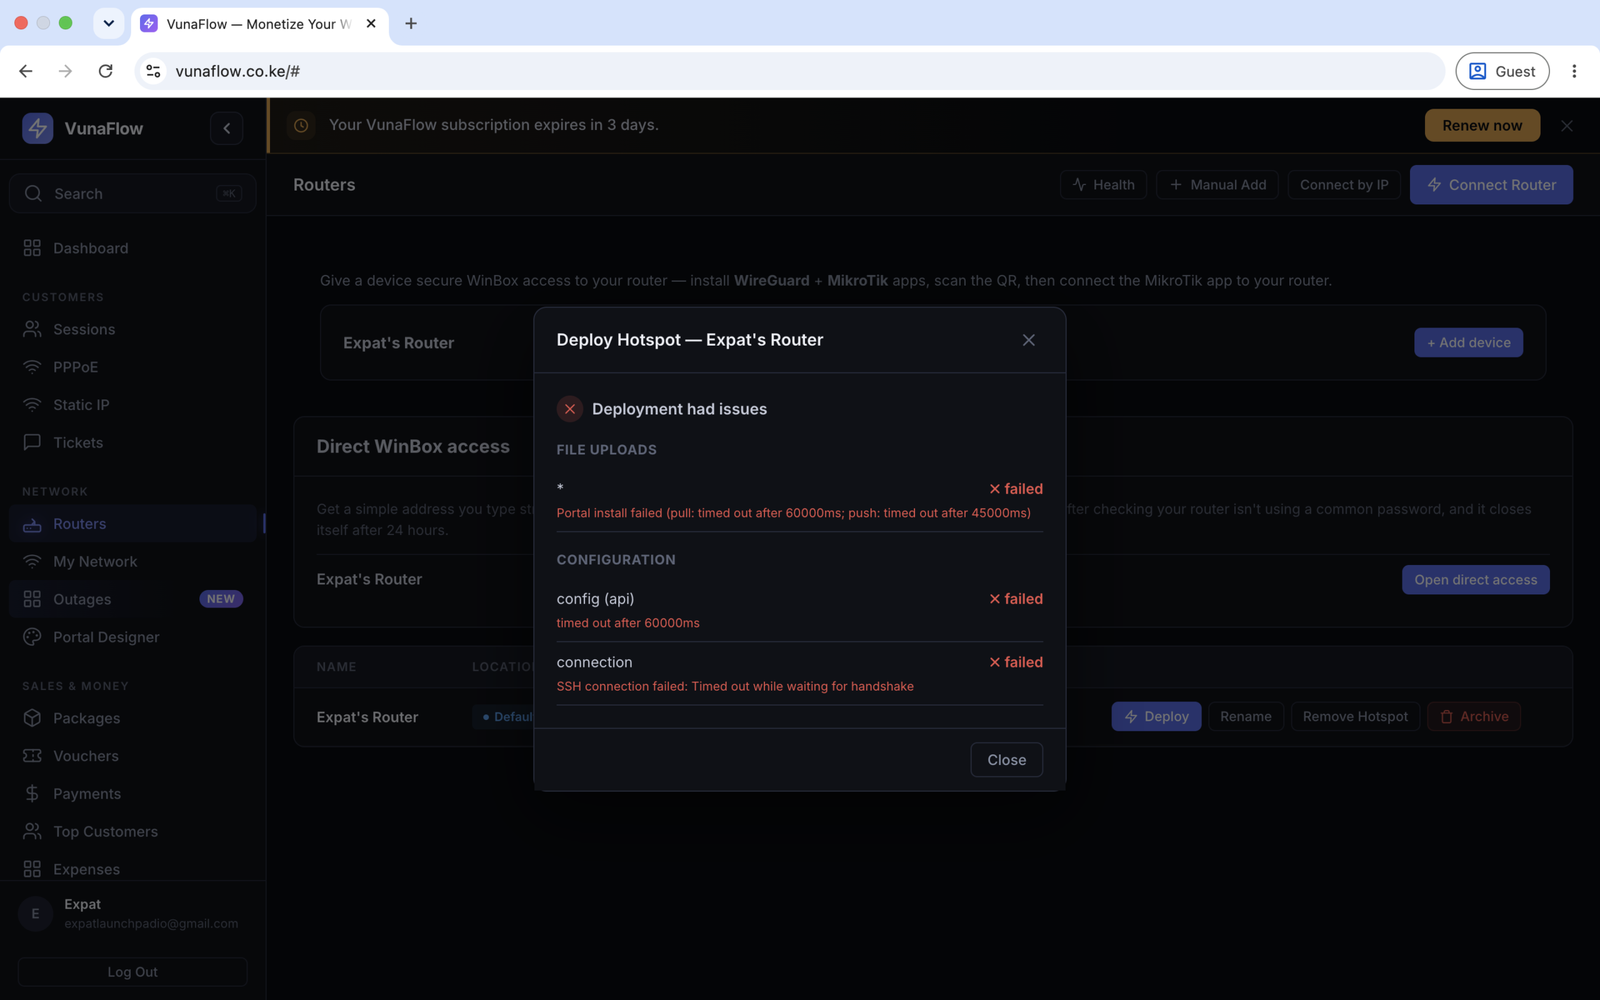The image size is (1600, 1000).
Task: Open My Network page
Action: (133, 562)
